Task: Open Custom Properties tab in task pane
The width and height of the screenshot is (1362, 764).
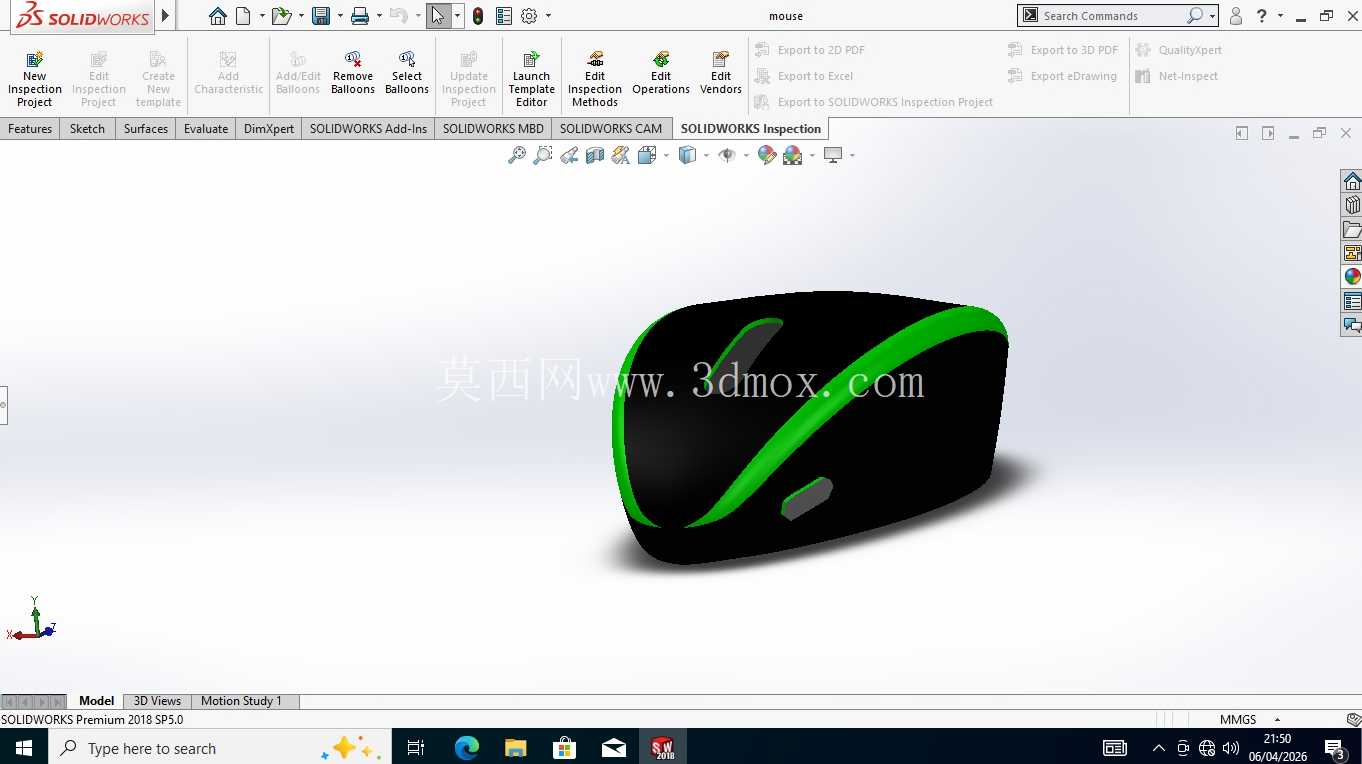Action: point(1352,301)
